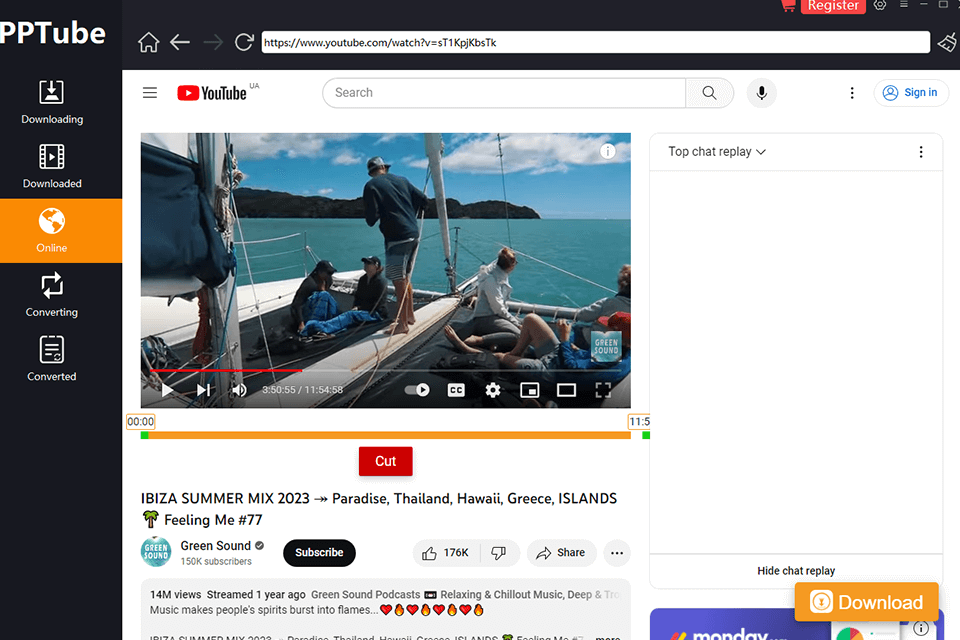
Task: Open the Downloading section in sidebar
Action: 52,102
